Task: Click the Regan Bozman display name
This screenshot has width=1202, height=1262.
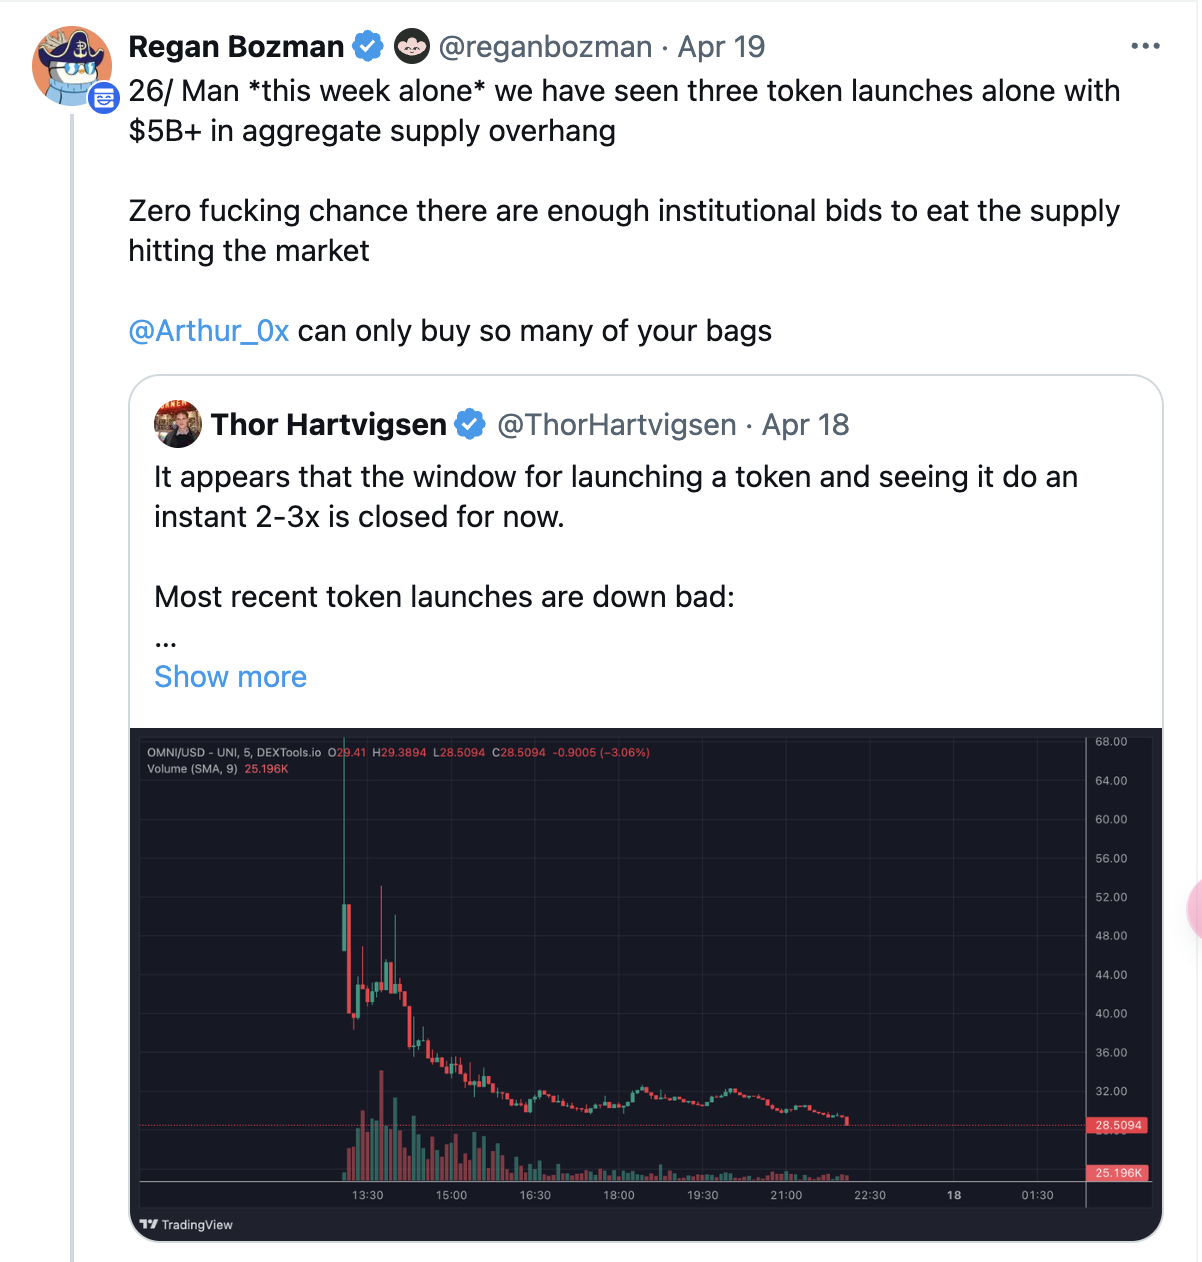Action: [x=236, y=46]
